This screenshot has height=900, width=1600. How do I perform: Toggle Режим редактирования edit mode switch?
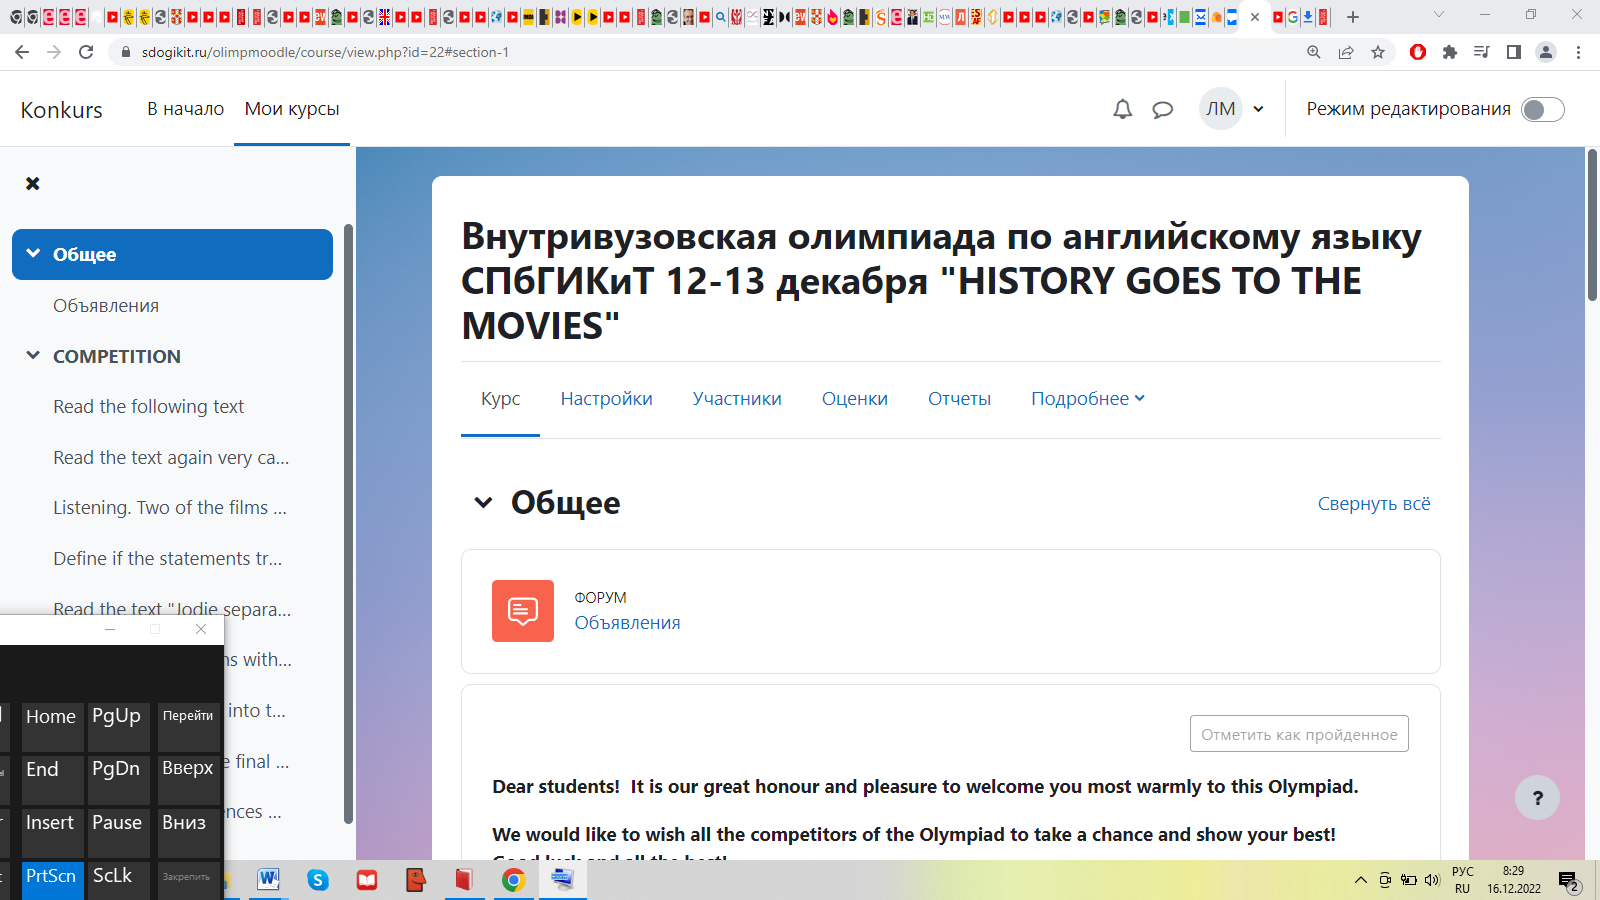pyautogui.click(x=1542, y=110)
